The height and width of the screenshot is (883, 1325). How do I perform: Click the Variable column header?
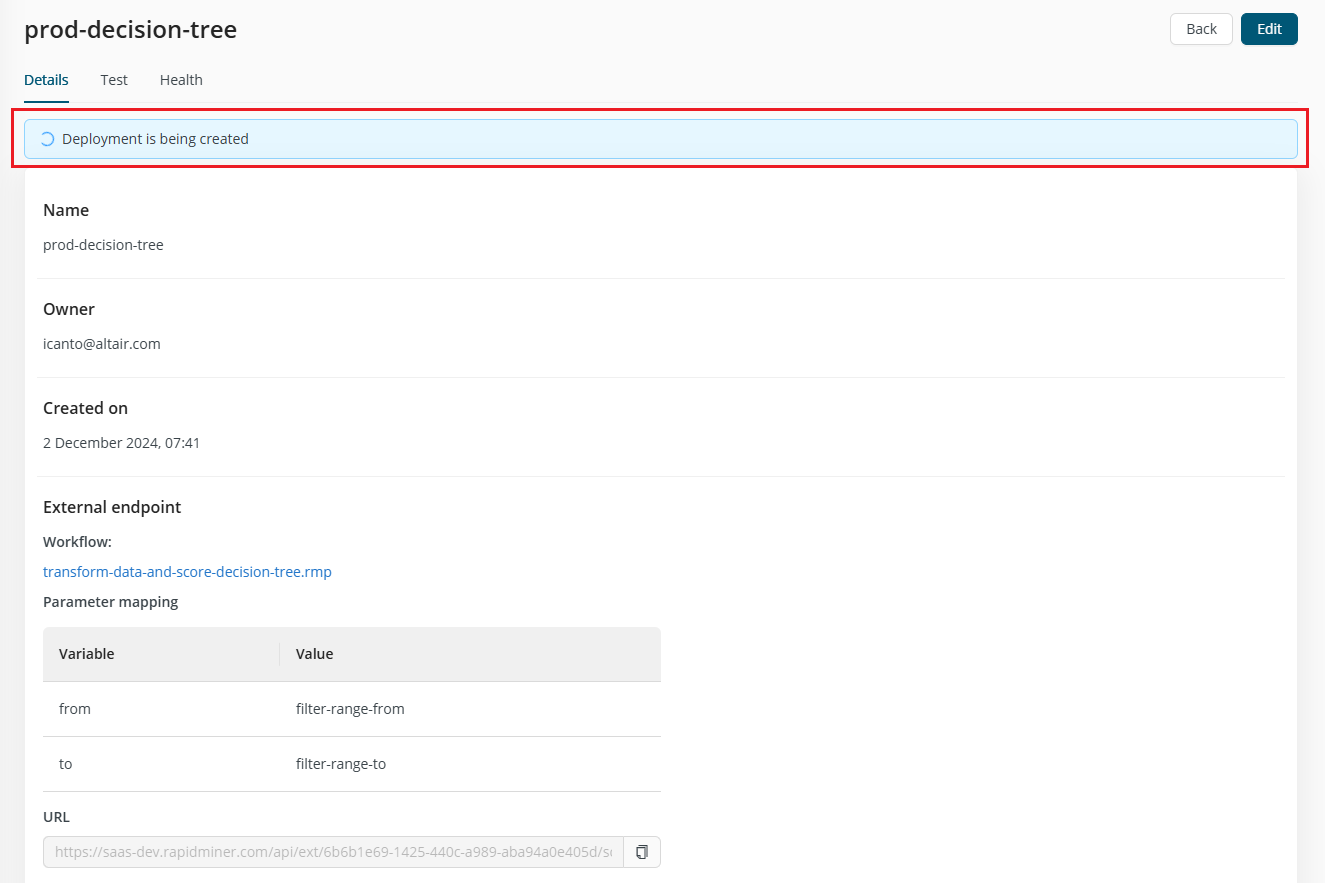(161, 654)
